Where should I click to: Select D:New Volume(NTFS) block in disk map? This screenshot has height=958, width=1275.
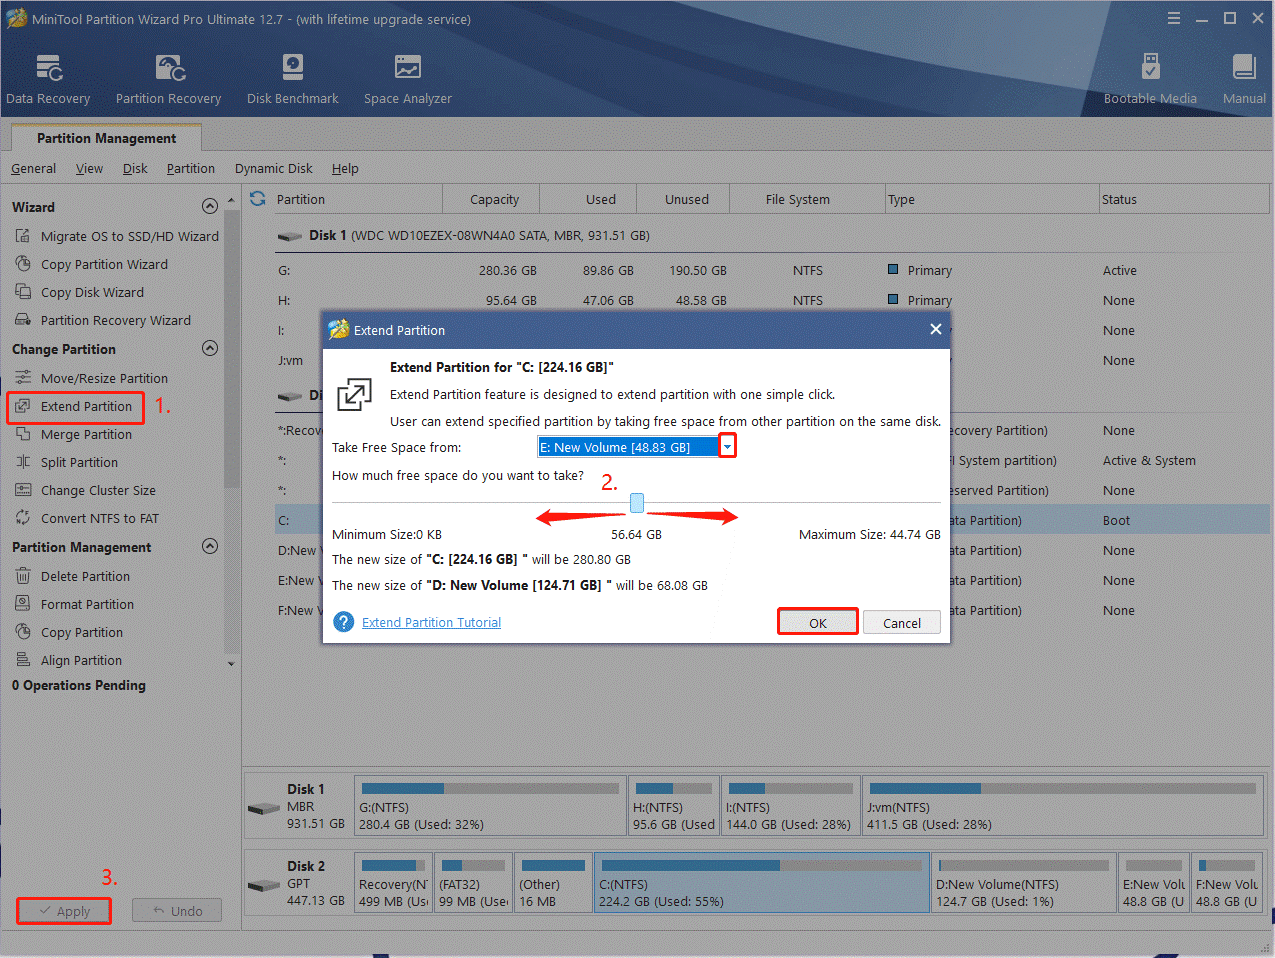click(1024, 882)
